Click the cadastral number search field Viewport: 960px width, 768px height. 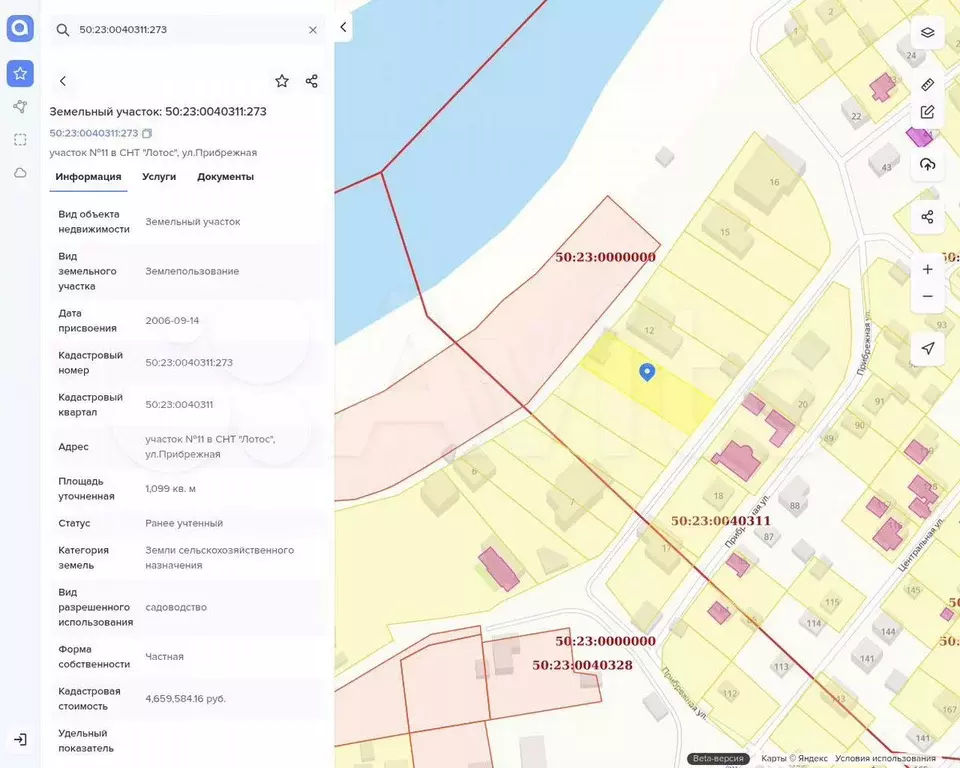click(x=187, y=29)
